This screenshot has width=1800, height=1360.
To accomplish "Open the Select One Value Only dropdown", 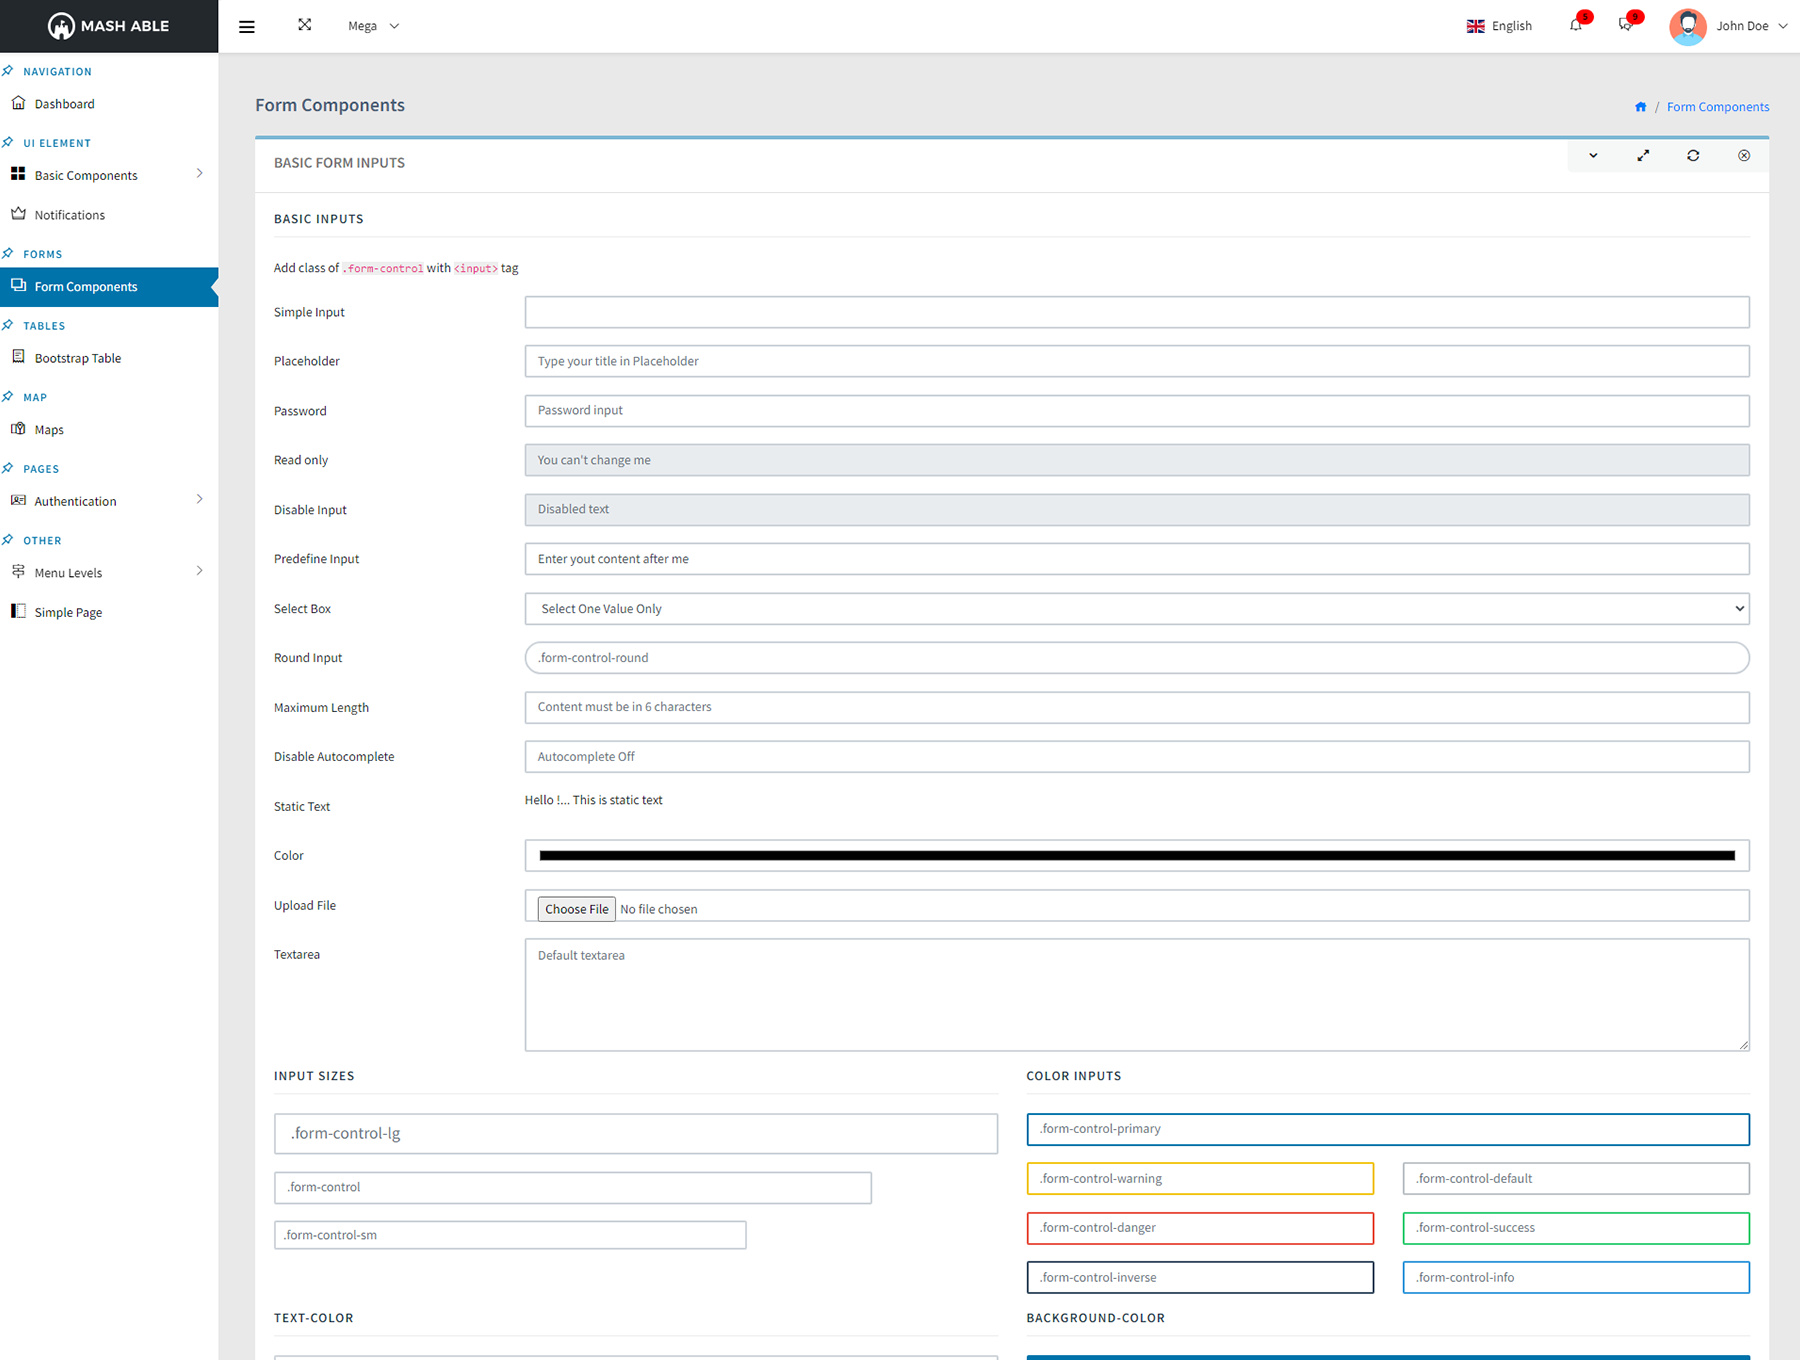I will [x=1136, y=609].
